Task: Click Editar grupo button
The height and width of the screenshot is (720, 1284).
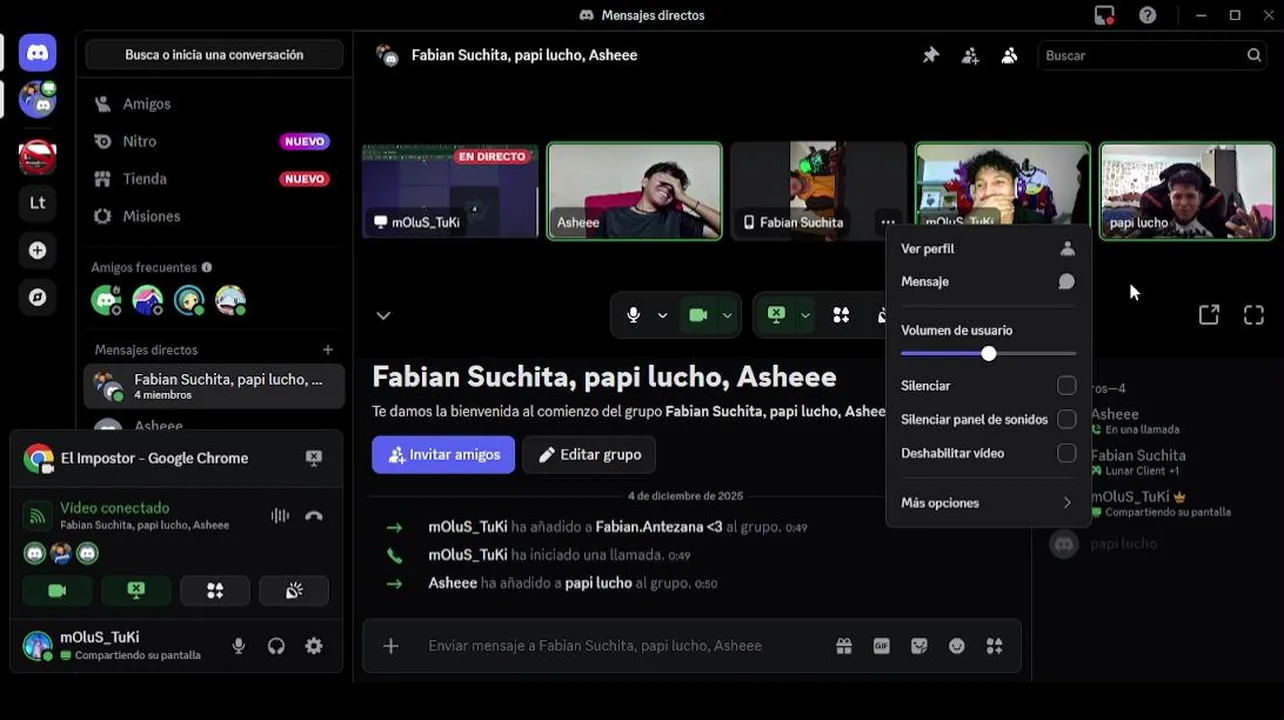Action: 589,454
